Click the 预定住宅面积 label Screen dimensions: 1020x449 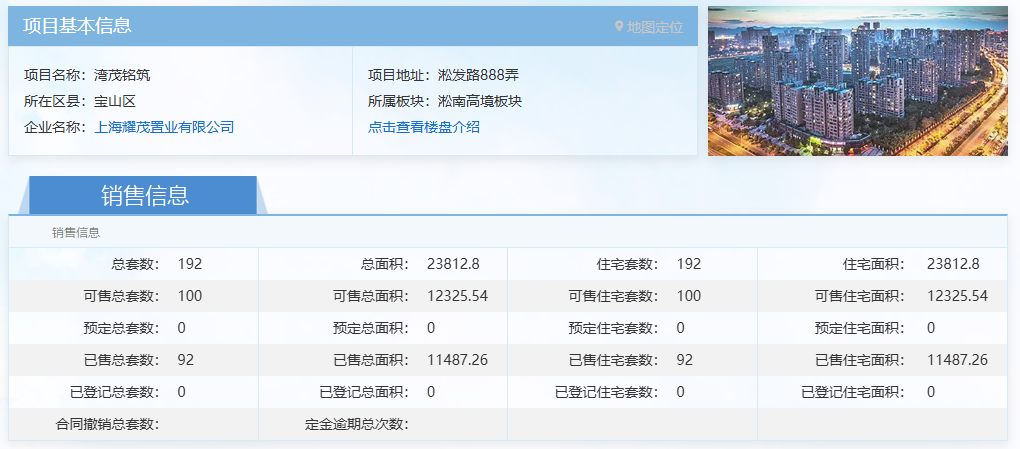(x=860, y=328)
